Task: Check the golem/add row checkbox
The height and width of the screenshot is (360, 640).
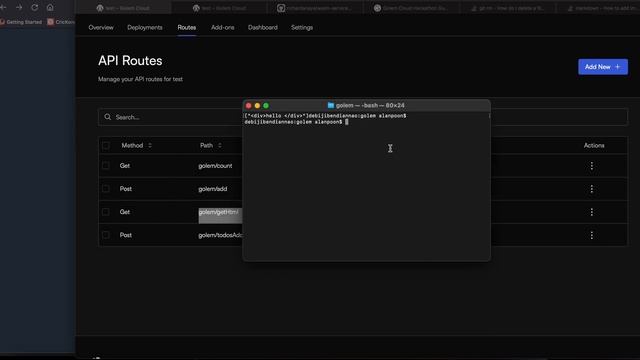Action: (x=106, y=189)
